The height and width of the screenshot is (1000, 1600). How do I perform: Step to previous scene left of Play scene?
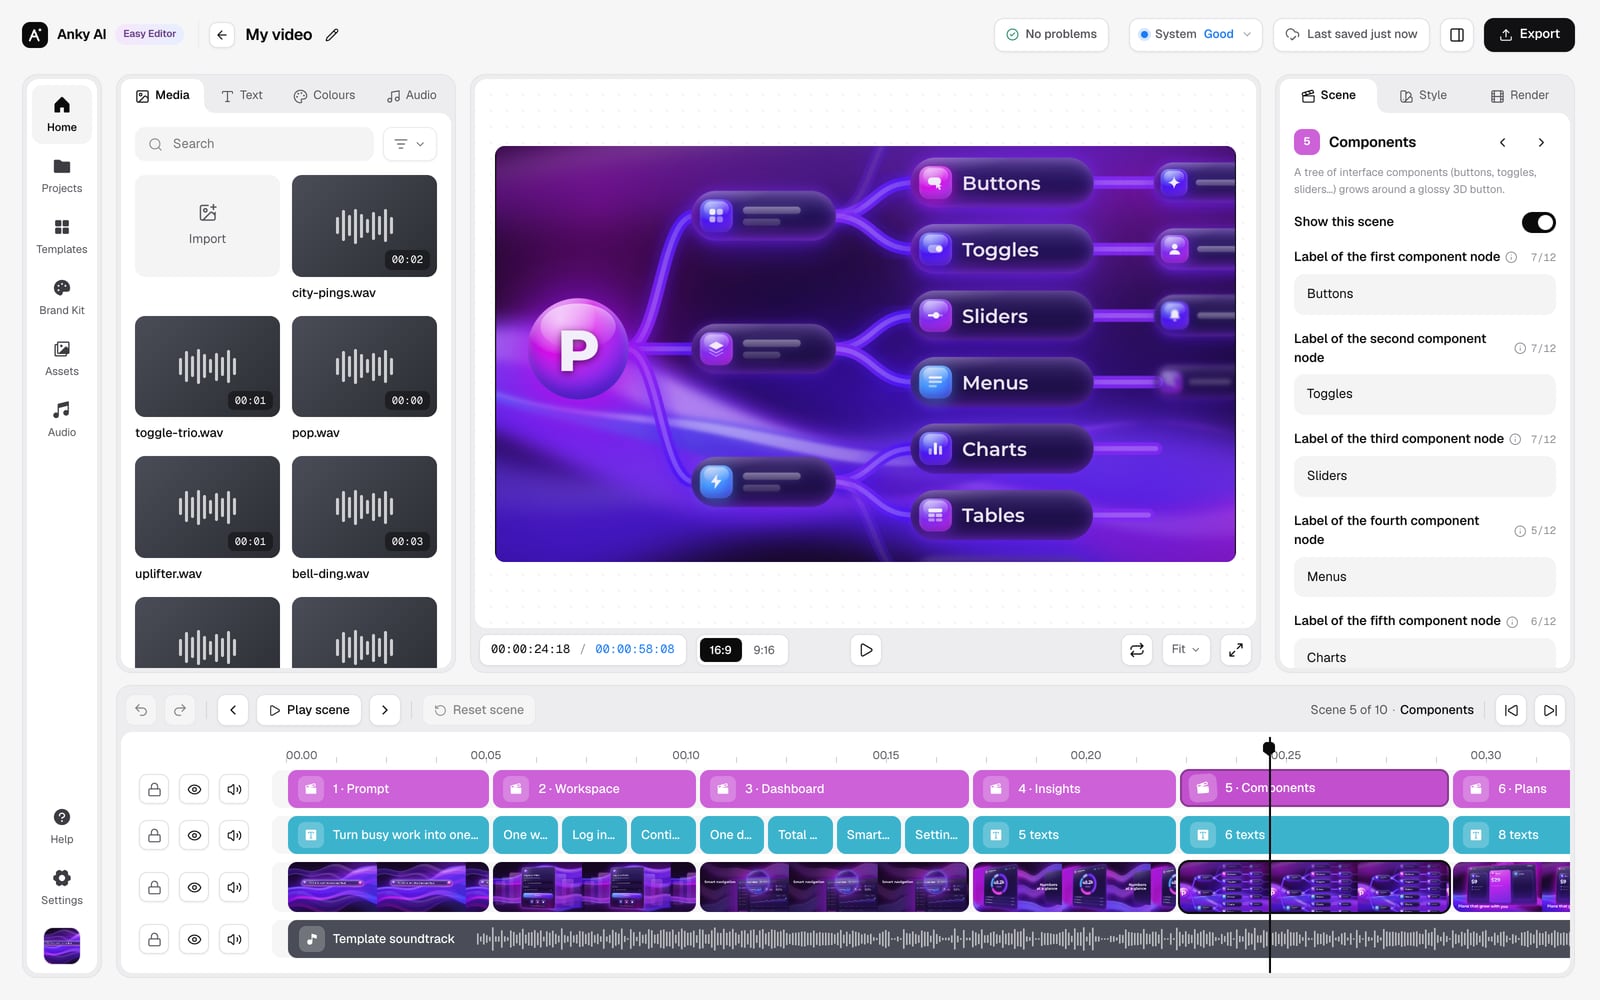pyautogui.click(x=233, y=710)
